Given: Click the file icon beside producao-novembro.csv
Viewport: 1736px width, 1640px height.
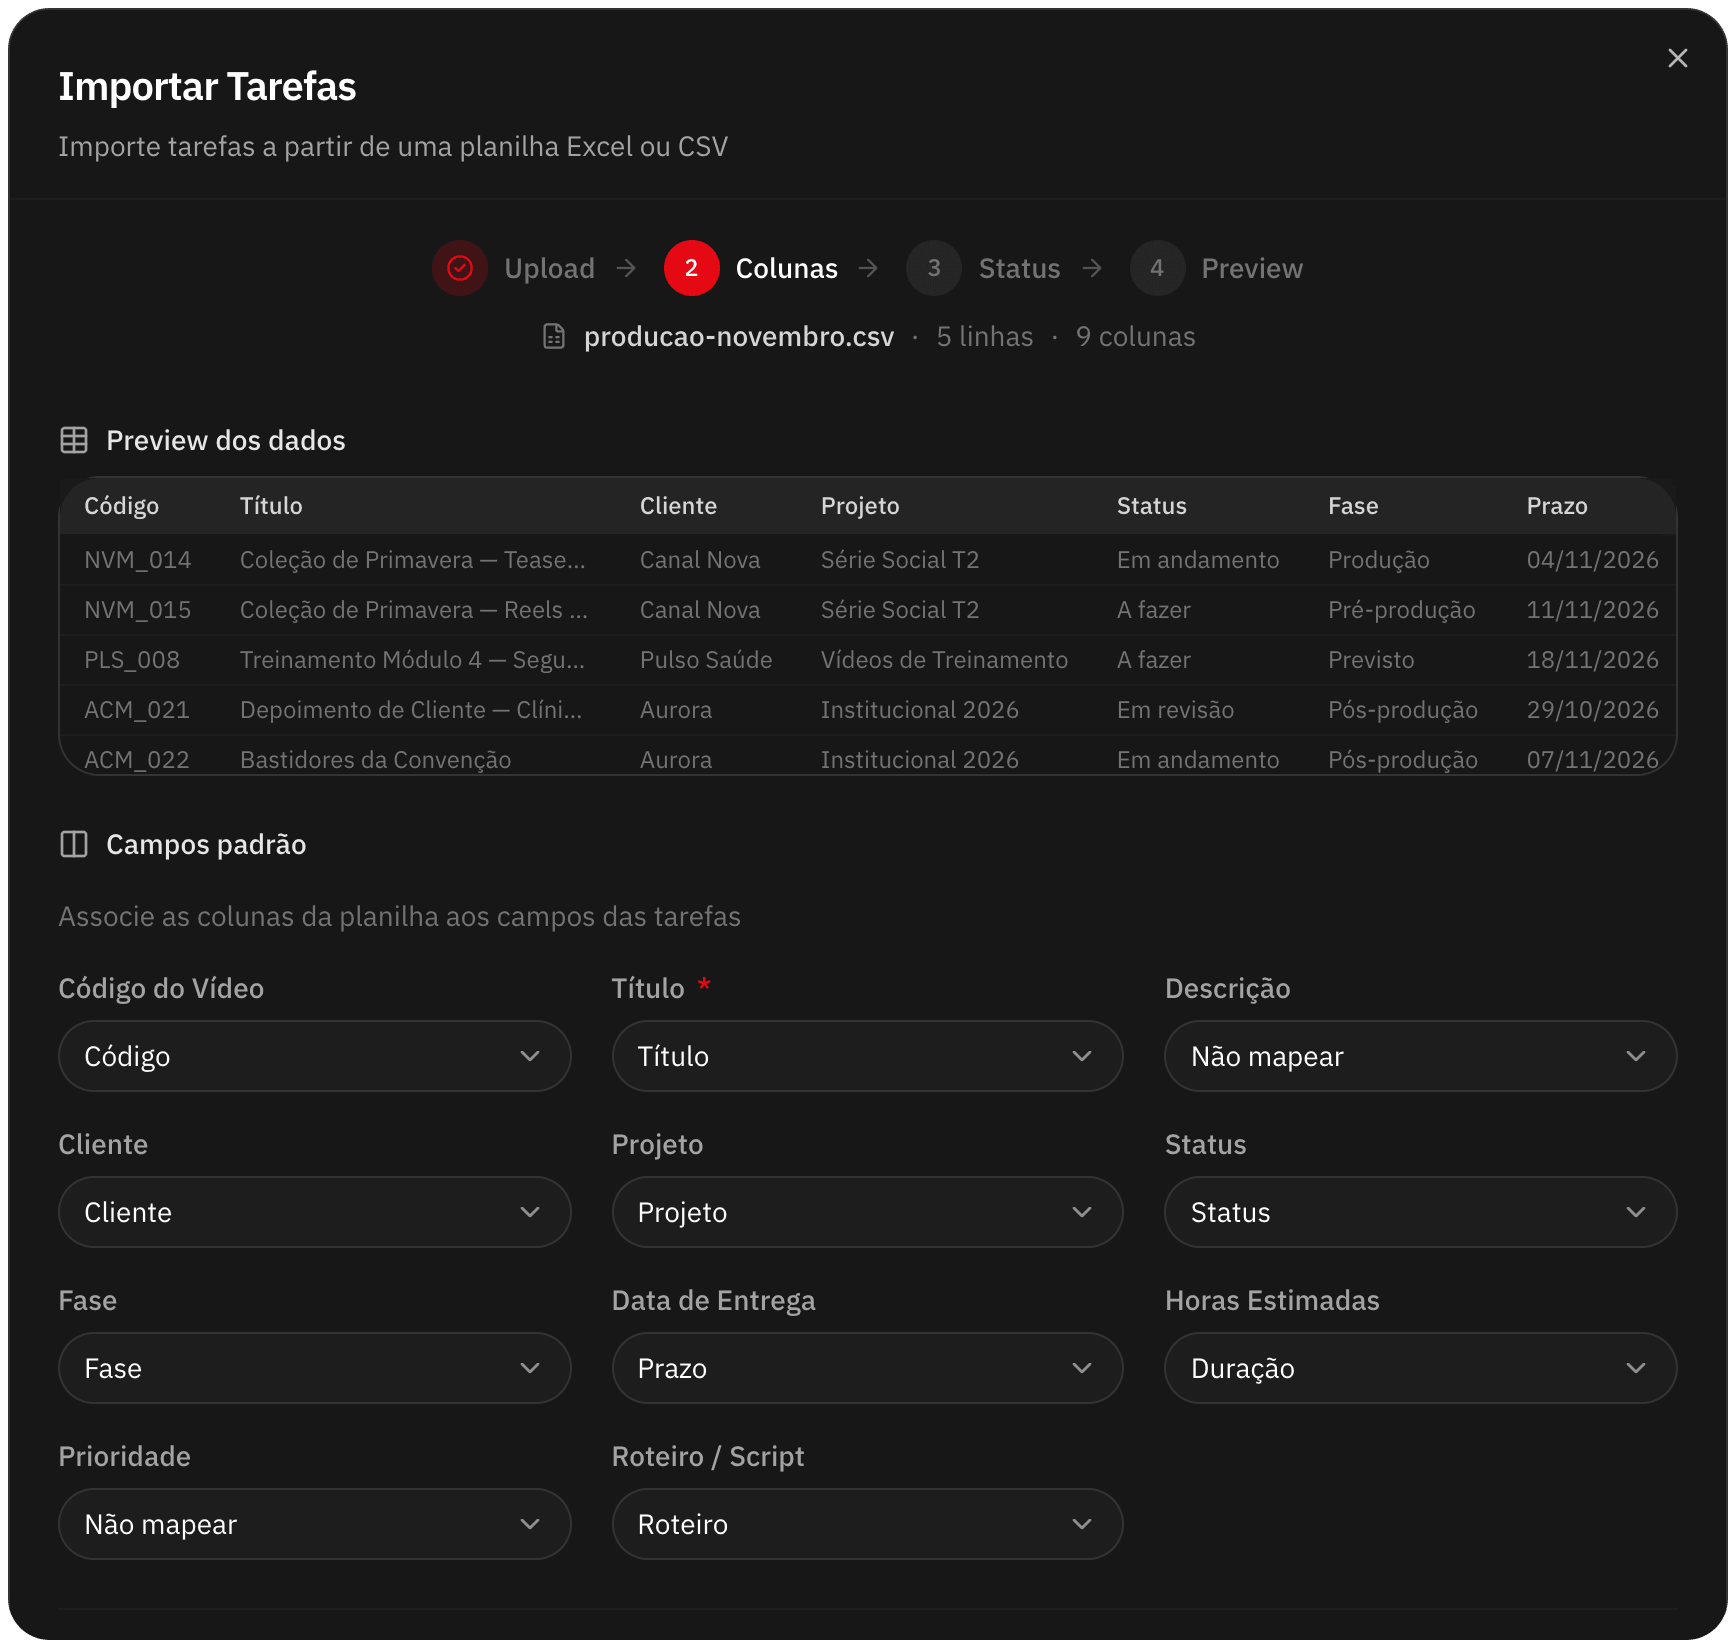Looking at the screenshot, I should click(x=554, y=337).
